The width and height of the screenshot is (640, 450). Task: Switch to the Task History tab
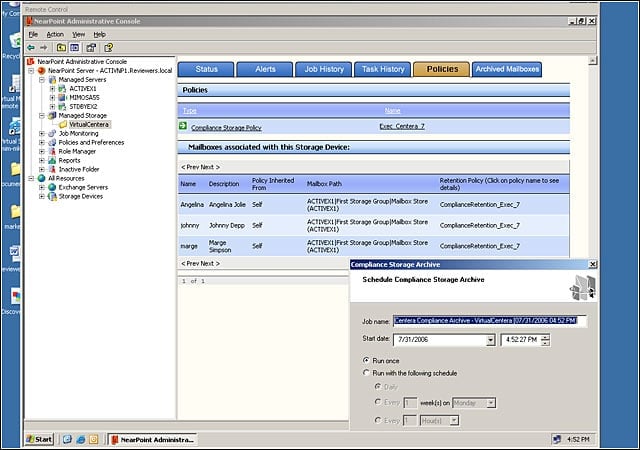click(383, 69)
